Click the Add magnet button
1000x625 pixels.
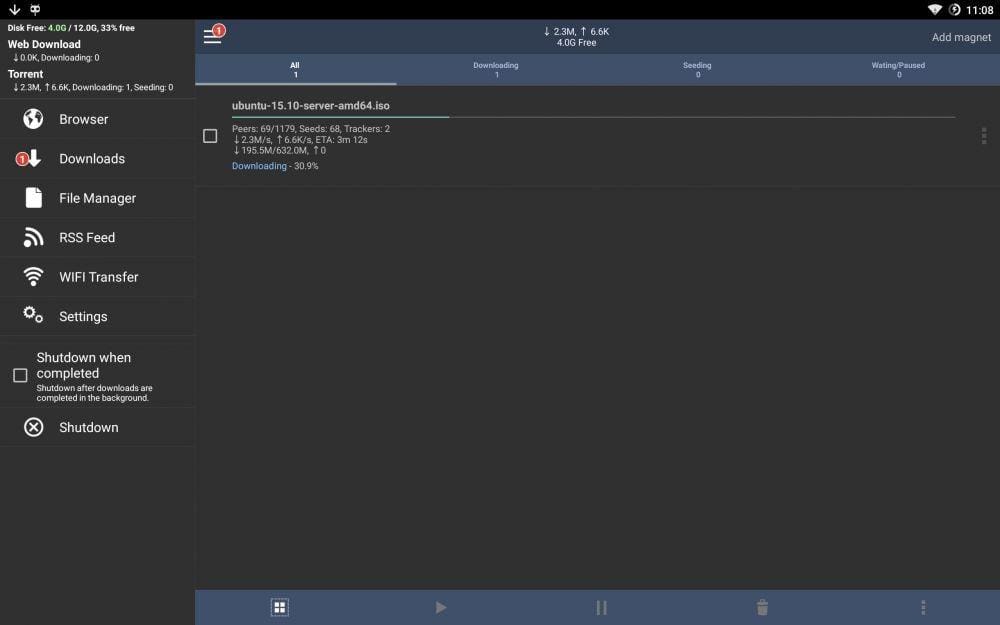[961, 37]
